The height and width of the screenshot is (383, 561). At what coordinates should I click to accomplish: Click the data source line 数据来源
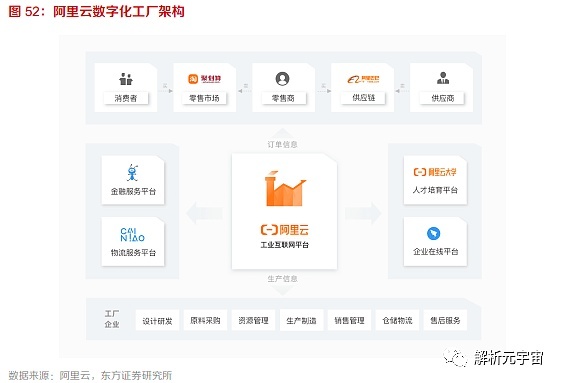[90, 375]
